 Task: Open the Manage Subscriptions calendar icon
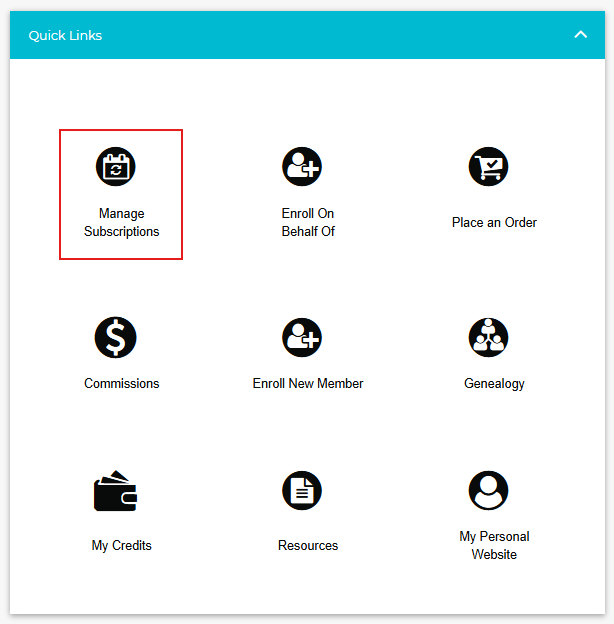click(x=115, y=166)
